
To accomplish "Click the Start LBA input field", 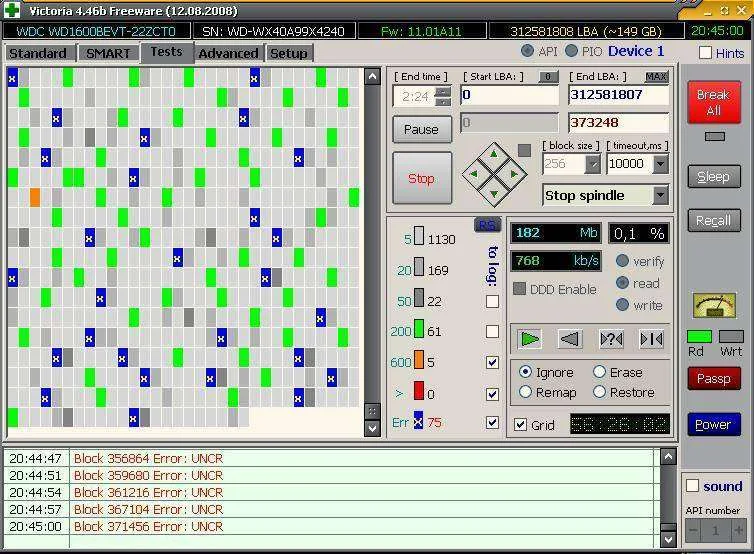I will (x=510, y=95).
